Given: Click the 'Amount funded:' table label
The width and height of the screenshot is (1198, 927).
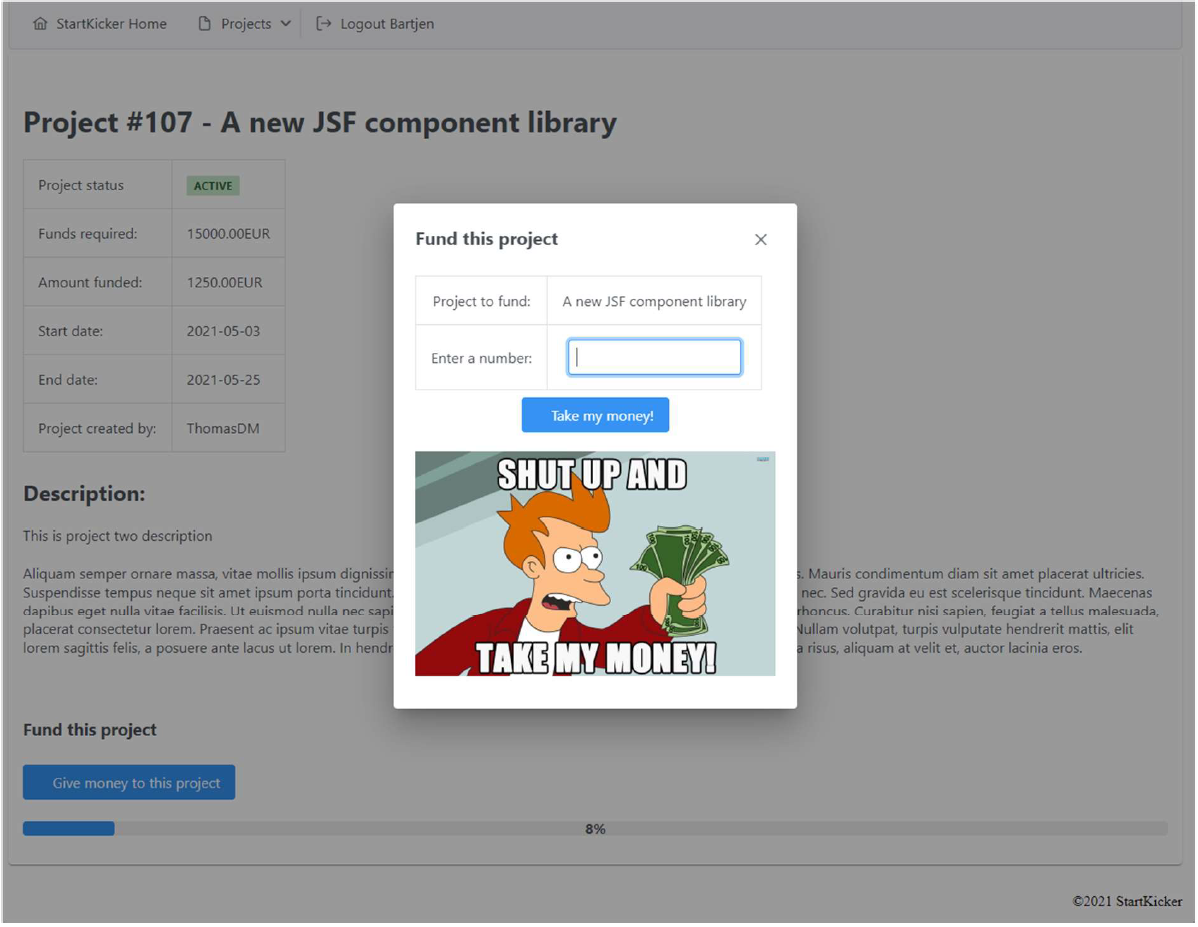Looking at the screenshot, I should pos(90,283).
